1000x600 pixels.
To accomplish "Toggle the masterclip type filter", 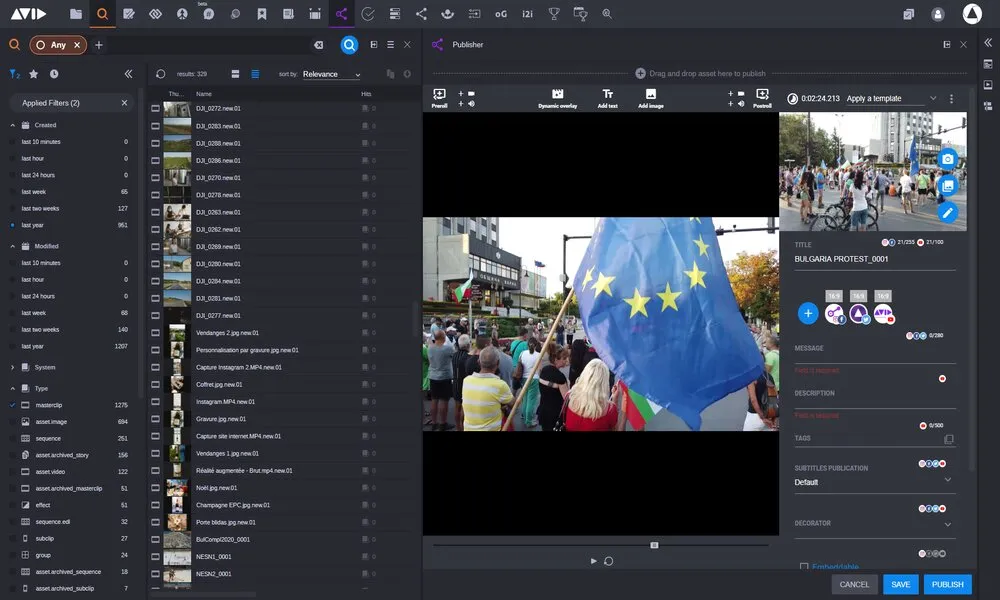I will click(x=14, y=405).
